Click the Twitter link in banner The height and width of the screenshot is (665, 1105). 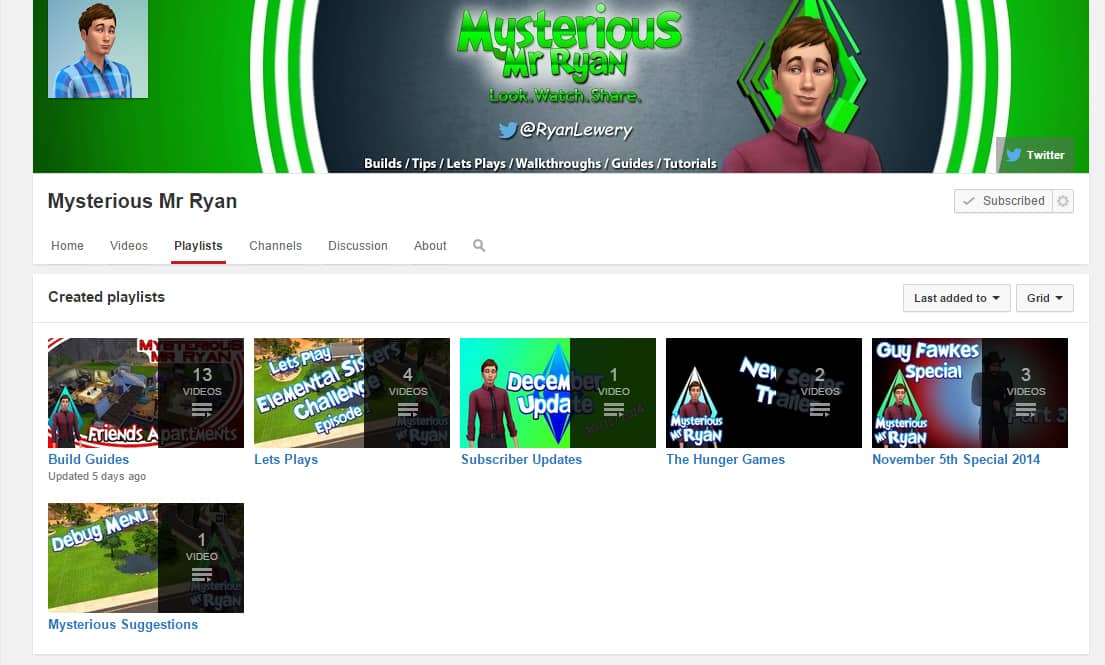(x=1035, y=155)
